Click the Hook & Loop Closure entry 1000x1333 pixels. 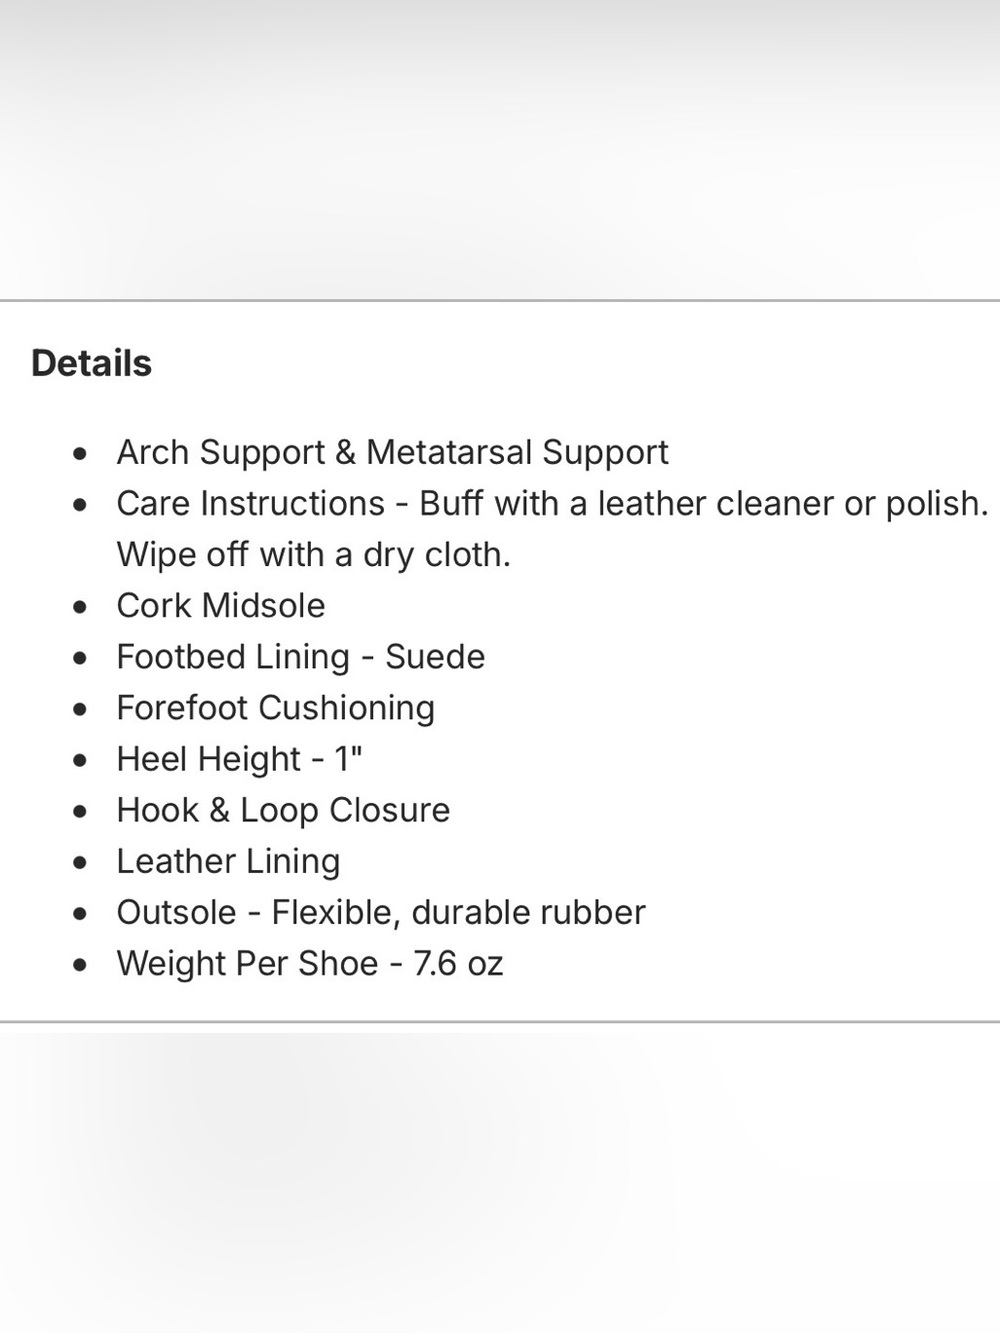283,810
